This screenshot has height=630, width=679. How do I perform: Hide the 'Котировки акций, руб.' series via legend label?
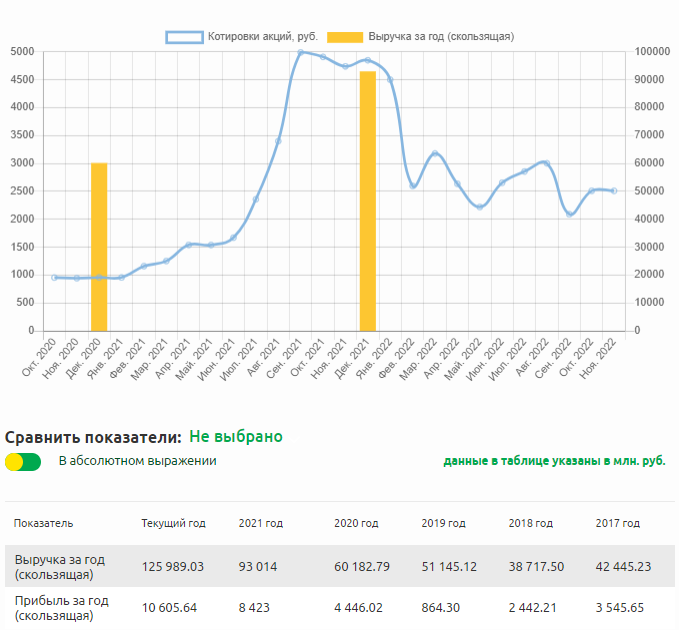[263, 37]
